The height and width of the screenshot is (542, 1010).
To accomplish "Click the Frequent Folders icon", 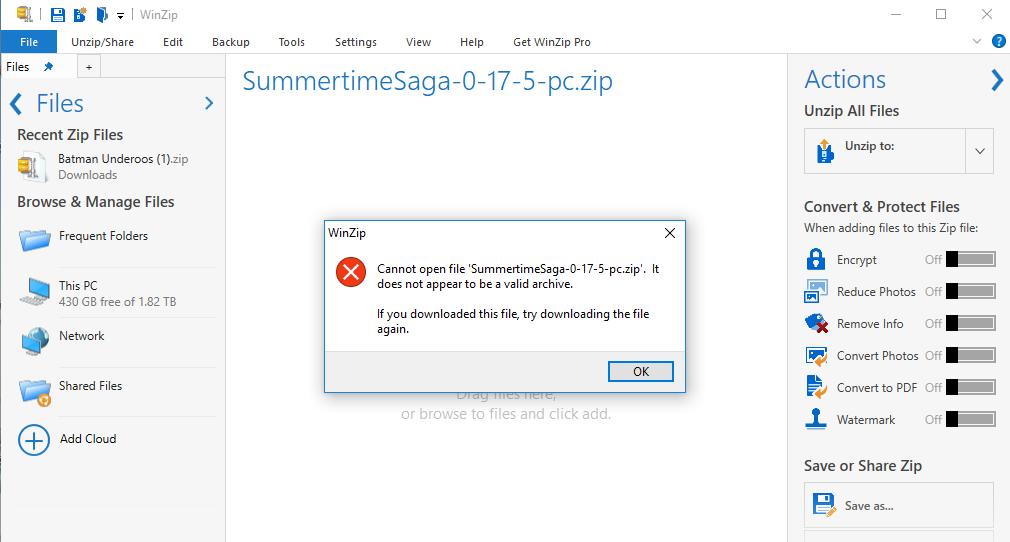I will (35, 239).
